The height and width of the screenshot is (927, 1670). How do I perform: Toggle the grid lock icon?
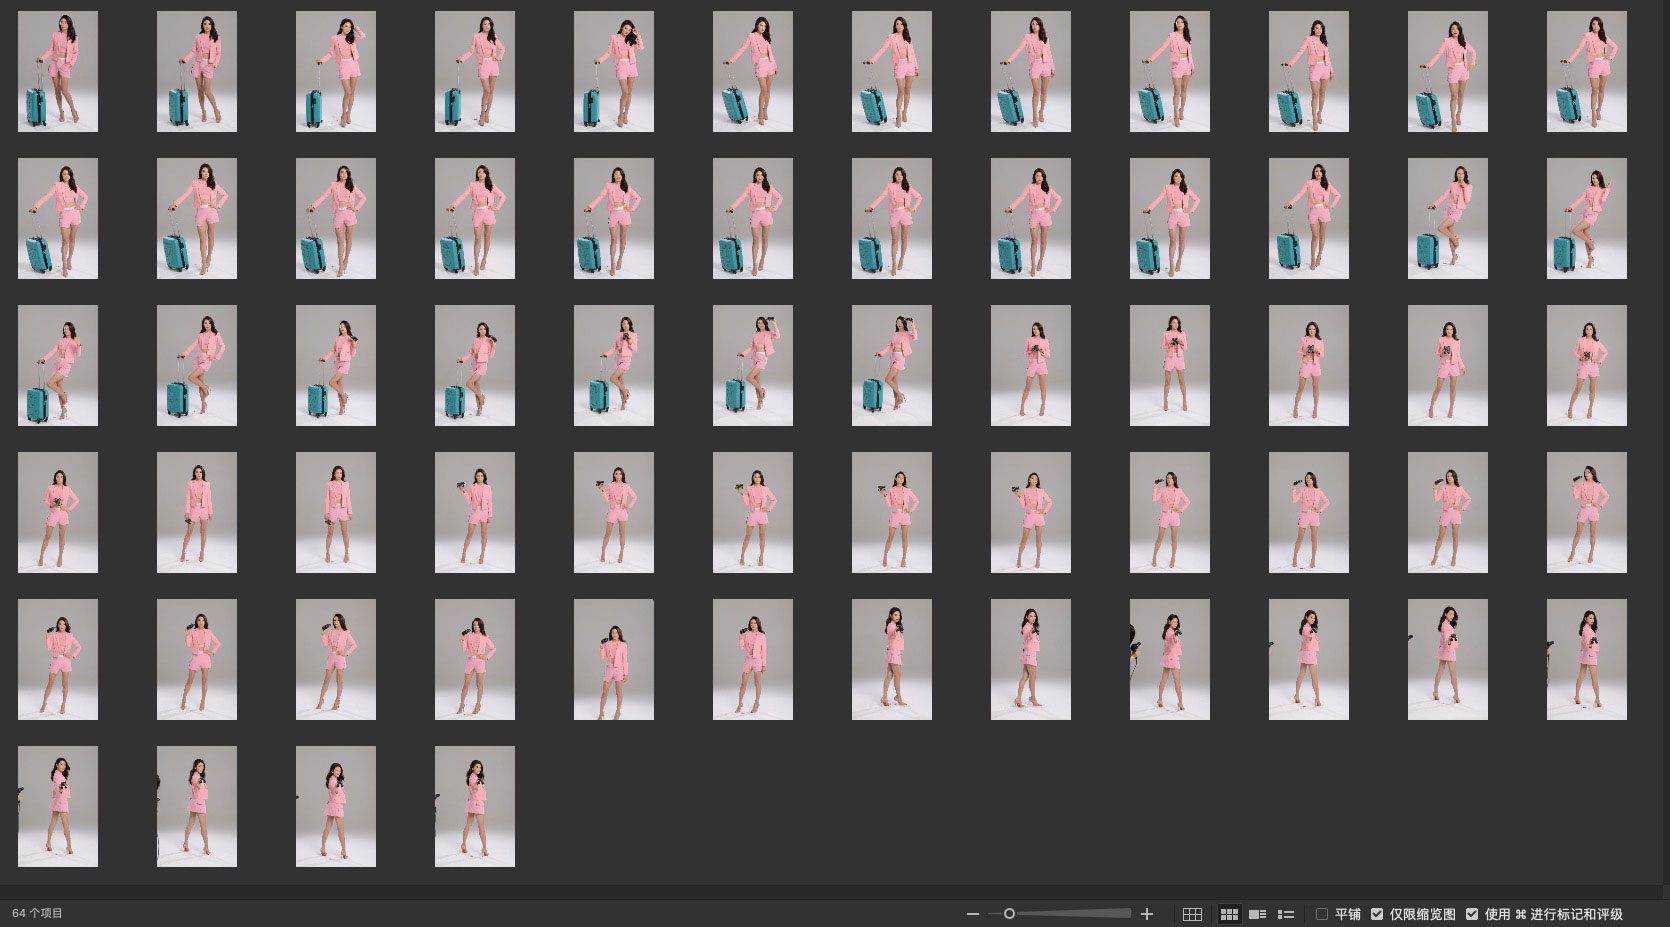point(1192,914)
